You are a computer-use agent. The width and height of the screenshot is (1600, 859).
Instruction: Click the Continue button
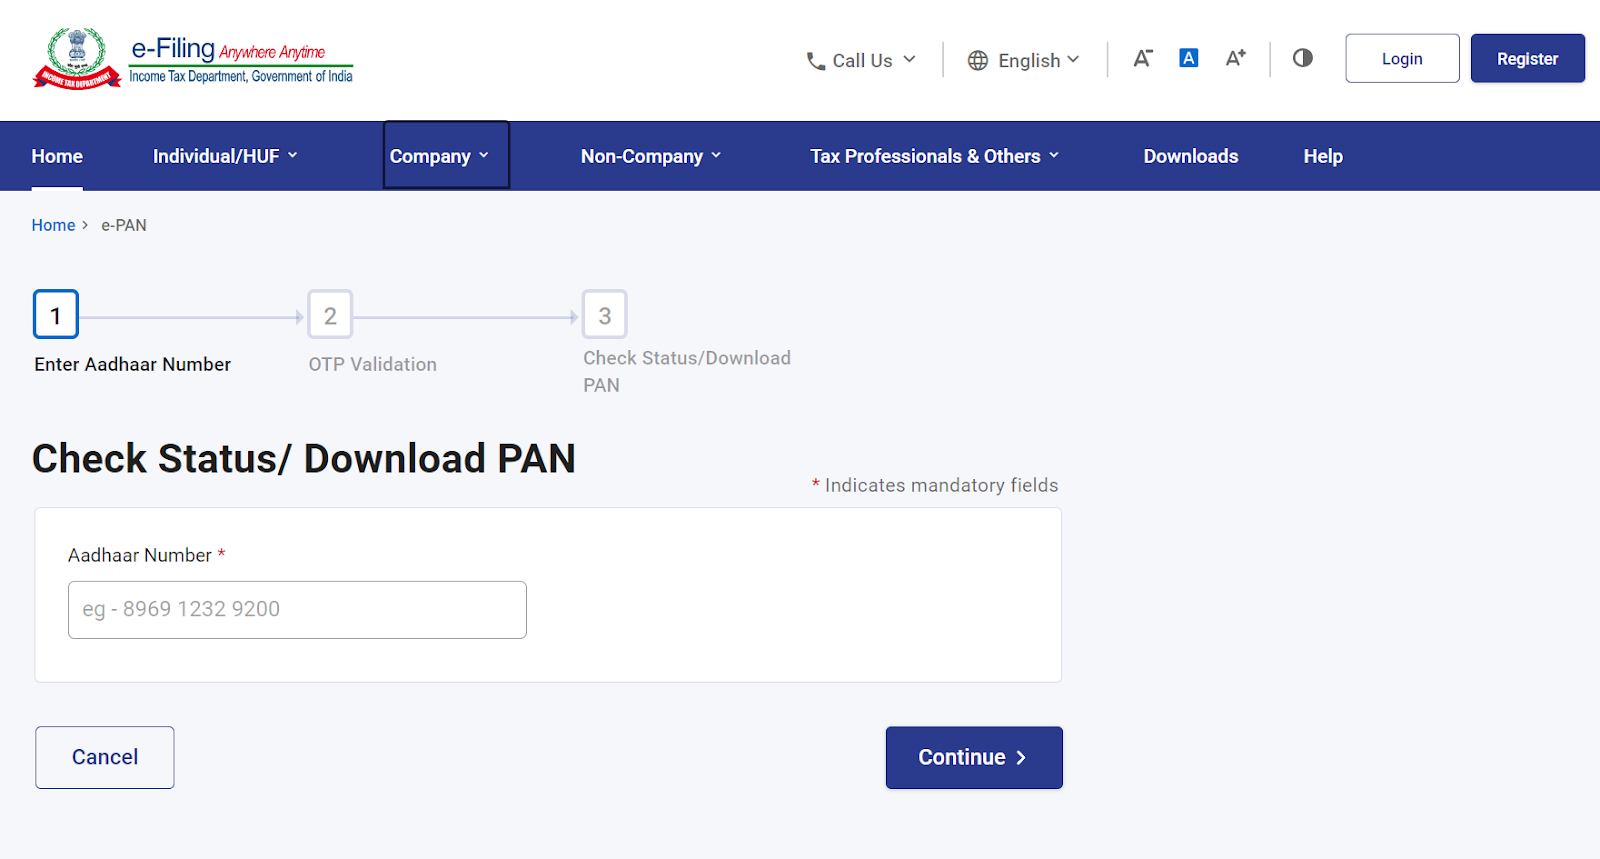(x=974, y=757)
